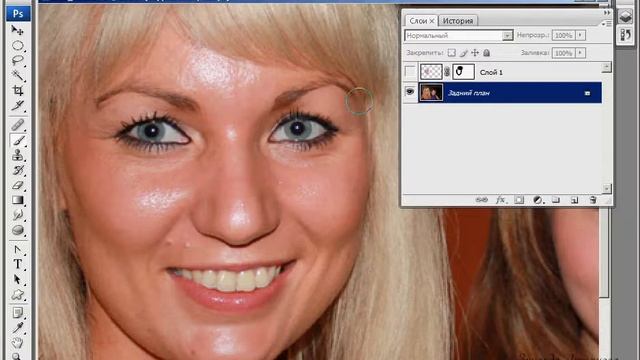Toggle lock position
This screenshot has height=360, width=640.
click(x=475, y=53)
